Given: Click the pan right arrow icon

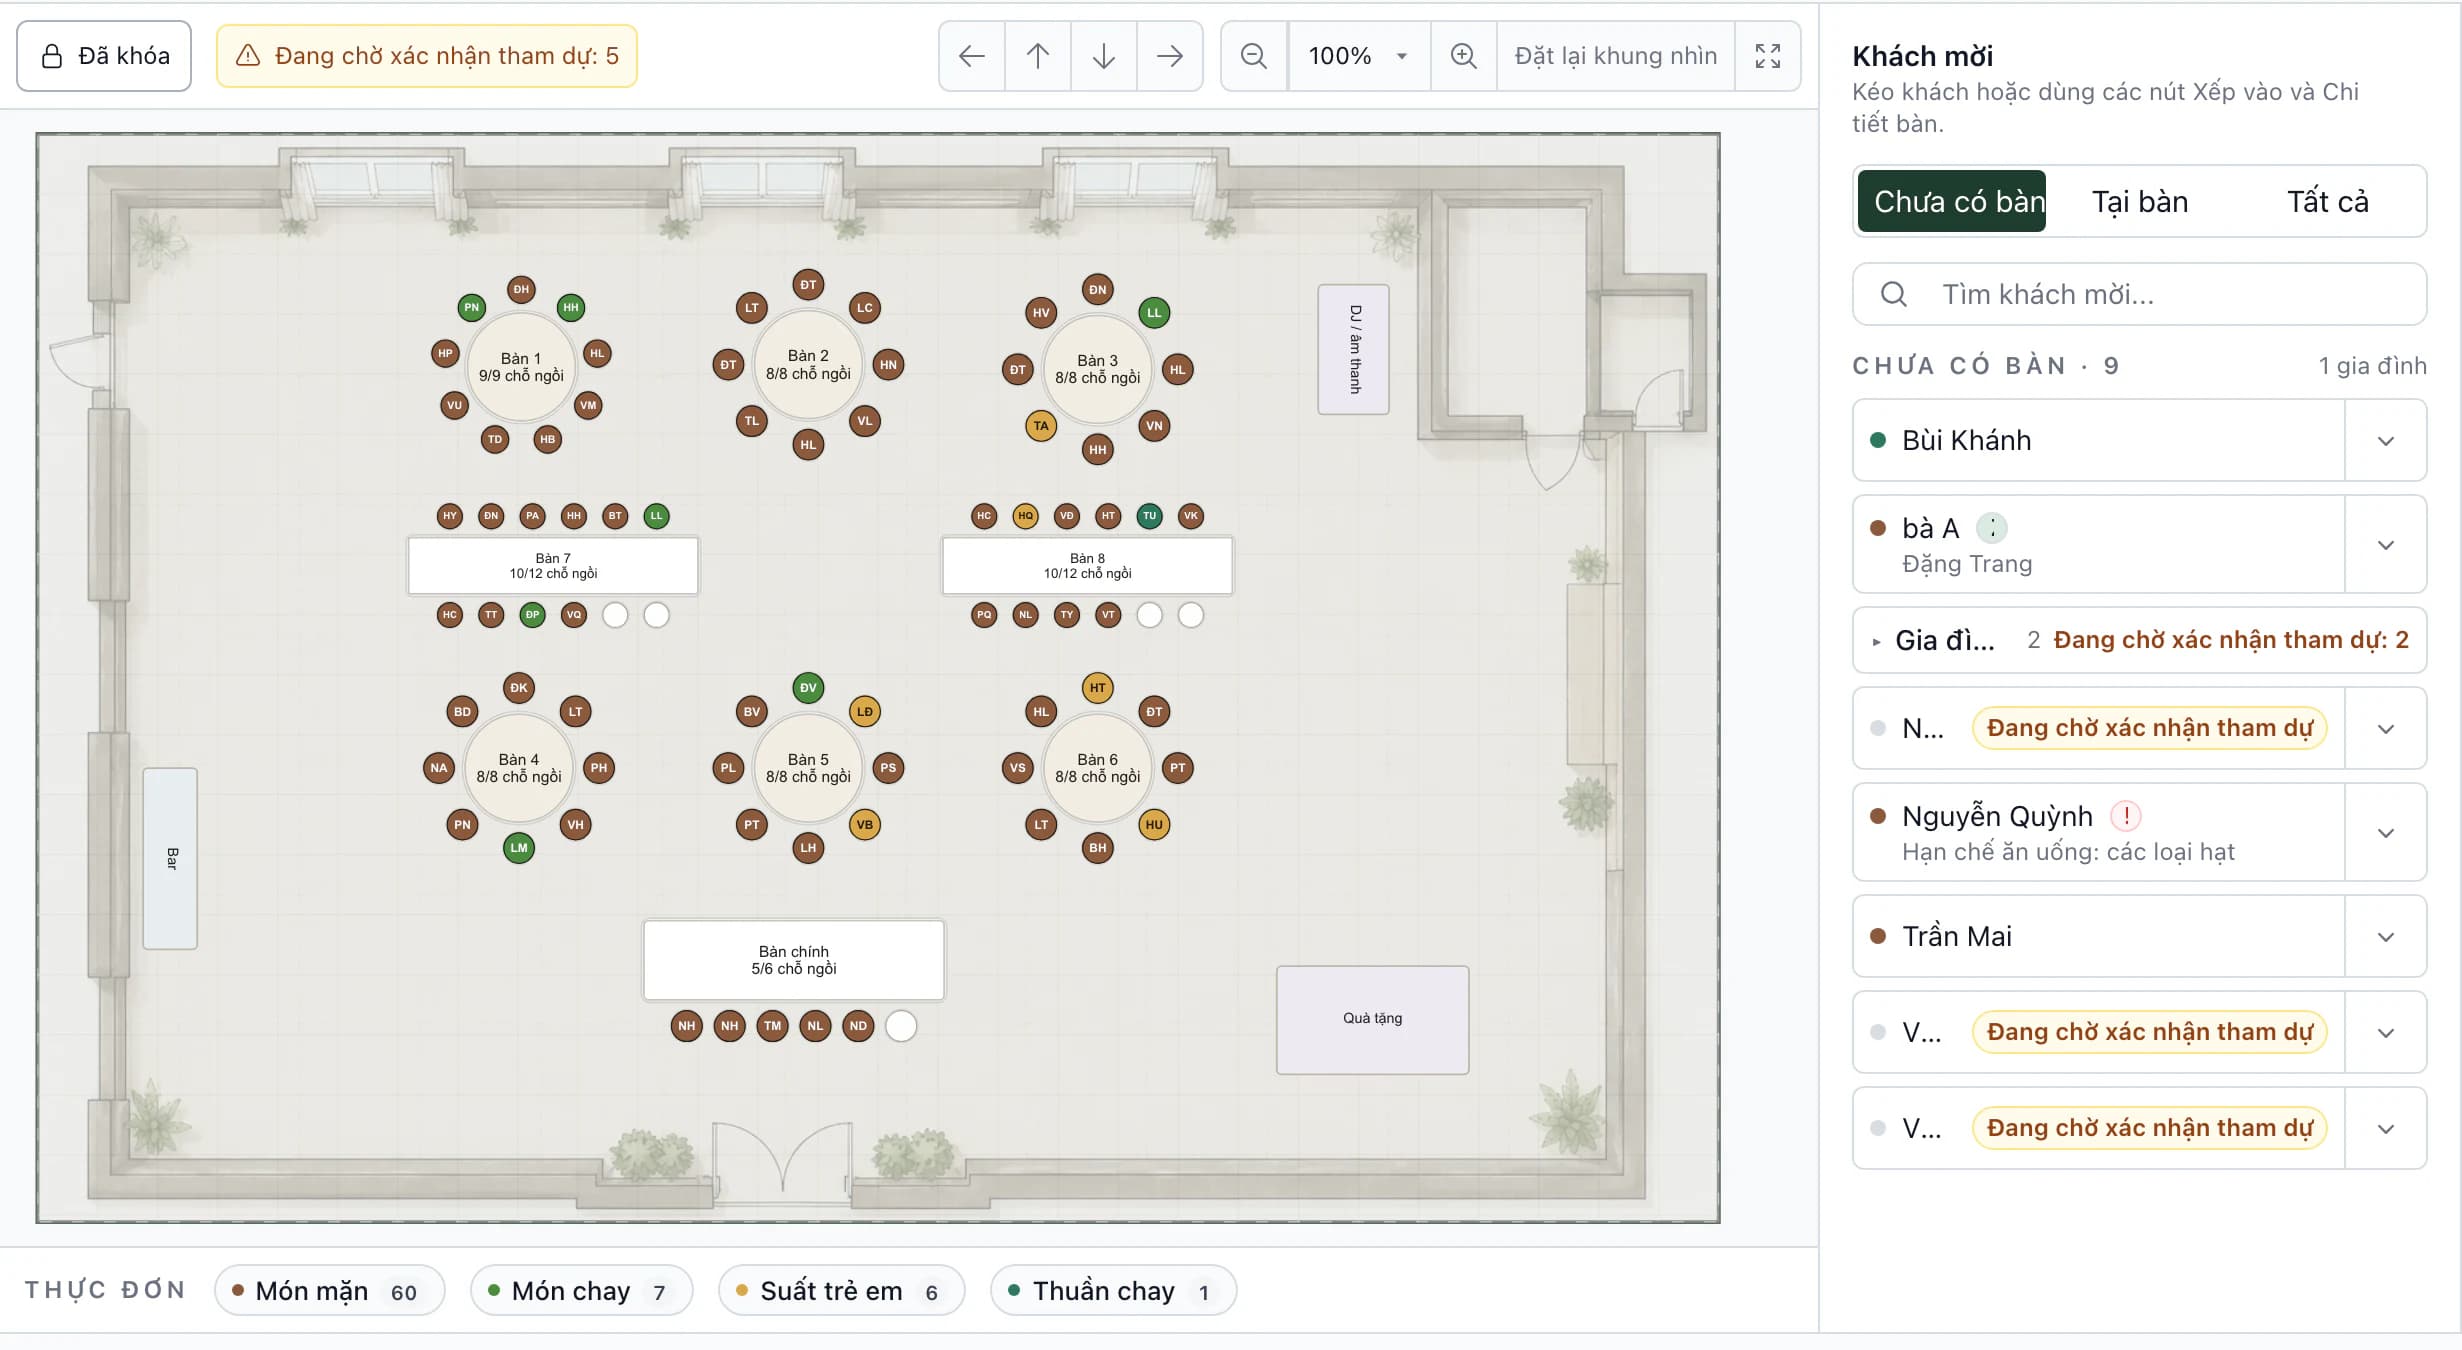Looking at the screenshot, I should pos(1169,56).
